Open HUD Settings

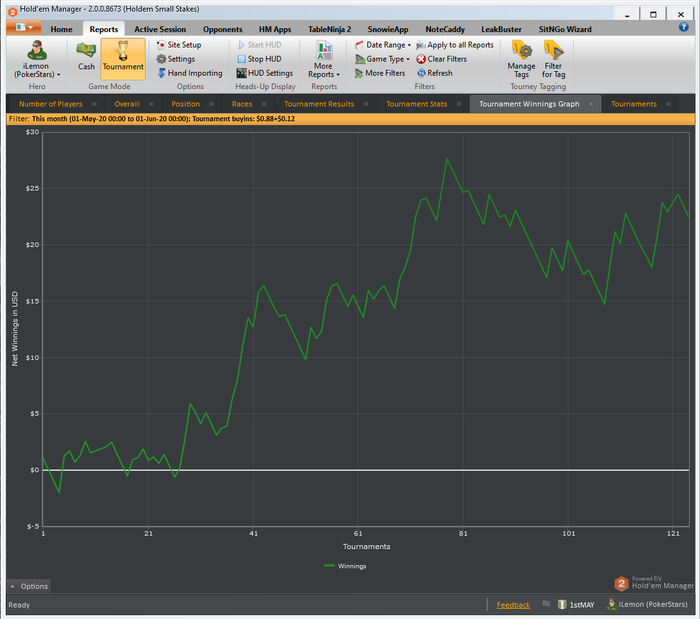click(x=265, y=73)
